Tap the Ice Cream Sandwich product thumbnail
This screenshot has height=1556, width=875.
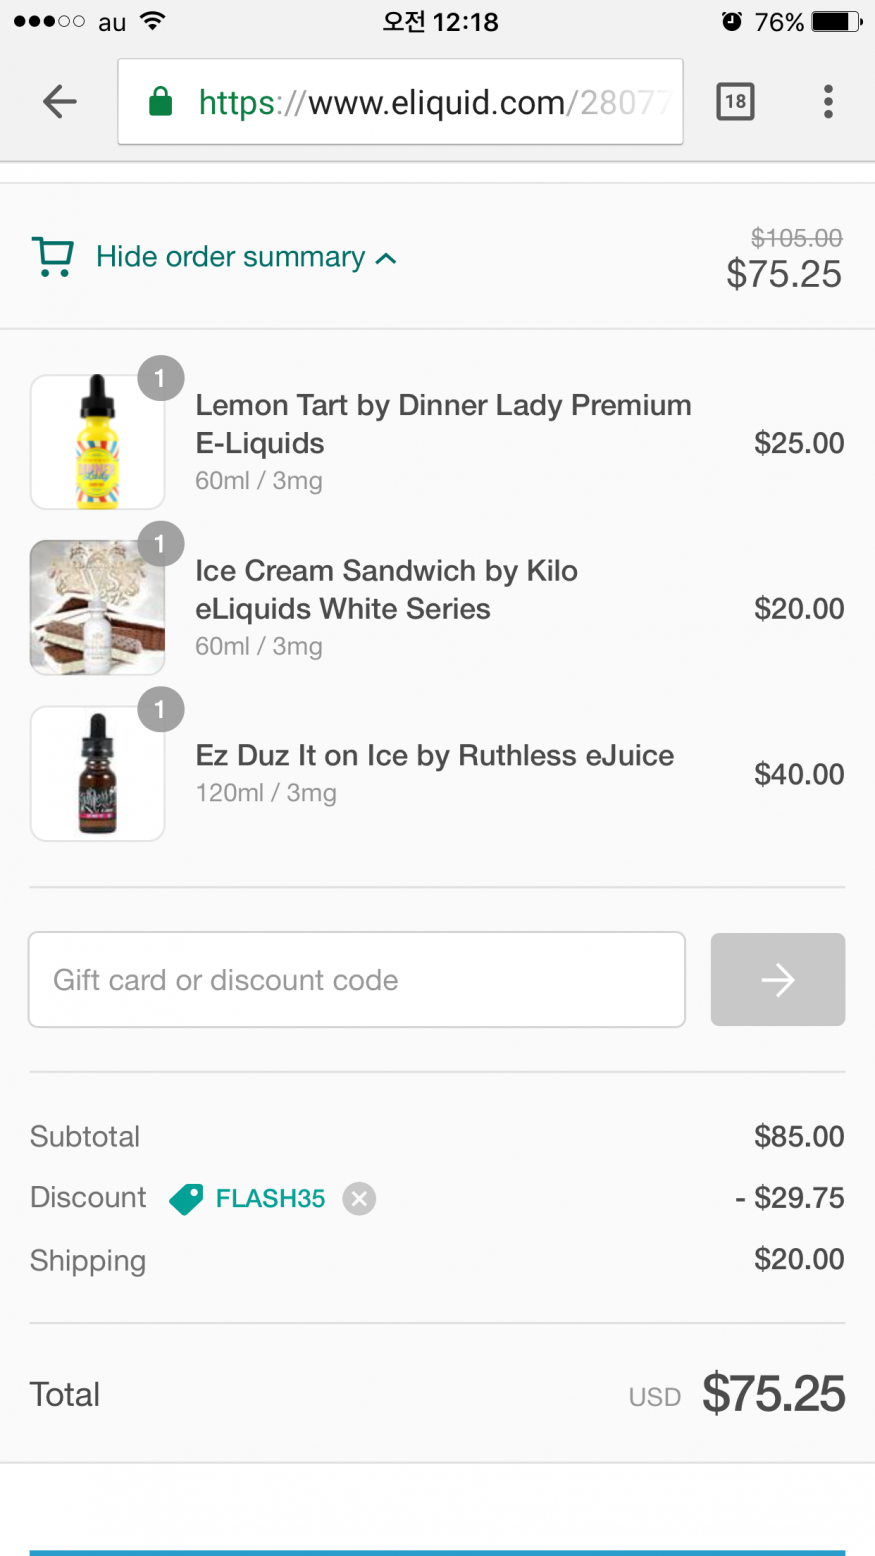(x=97, y=608)
